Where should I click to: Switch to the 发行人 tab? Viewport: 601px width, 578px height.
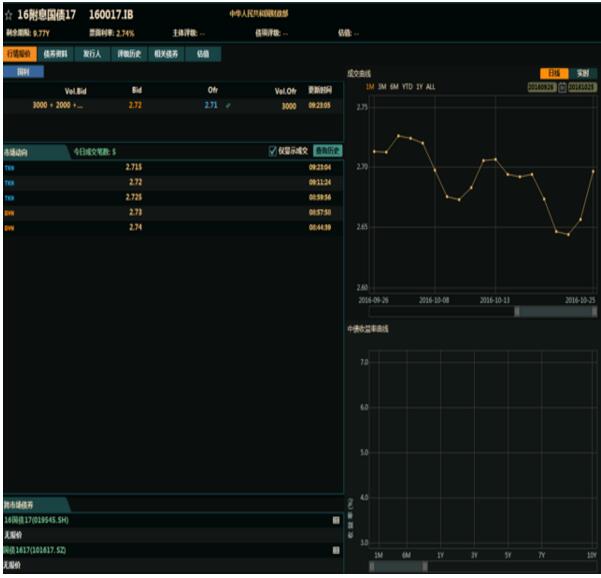pos(92,53)
